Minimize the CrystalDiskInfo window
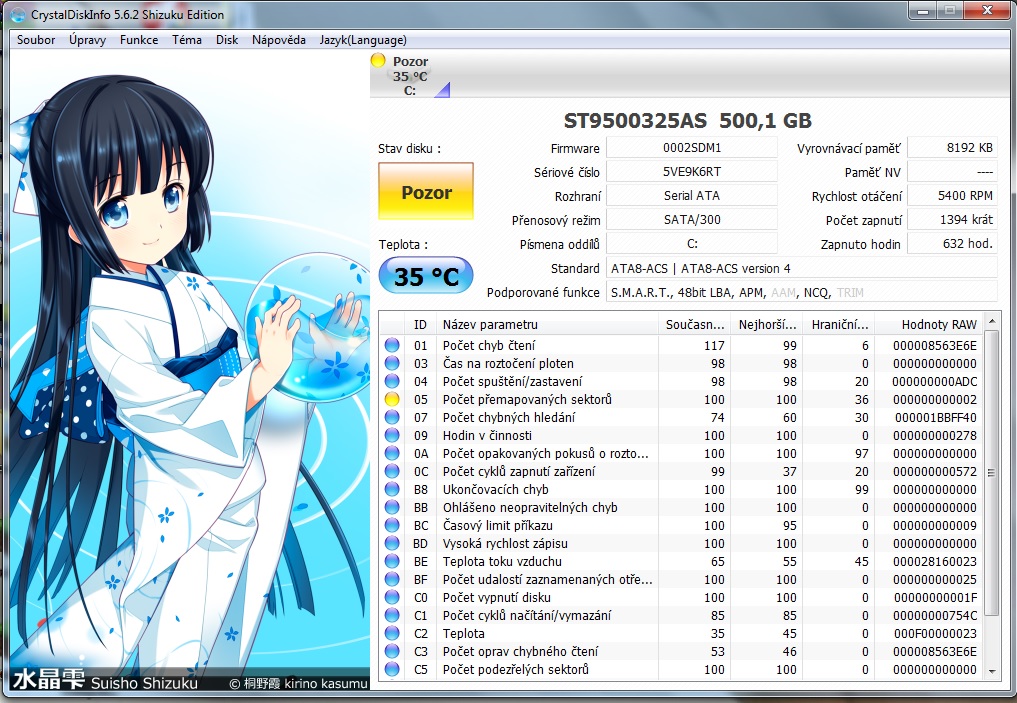 pos(924,11)
